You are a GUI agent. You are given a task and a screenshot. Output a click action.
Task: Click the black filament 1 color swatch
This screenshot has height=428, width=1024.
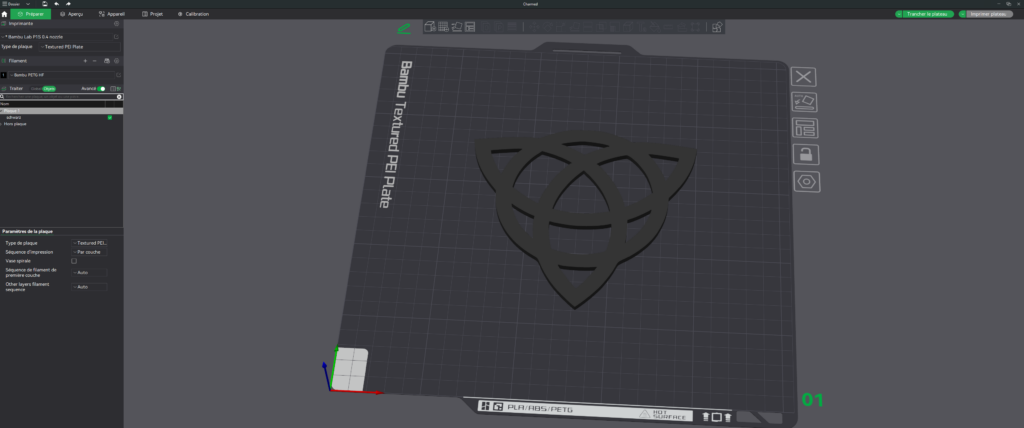point(3,75)
